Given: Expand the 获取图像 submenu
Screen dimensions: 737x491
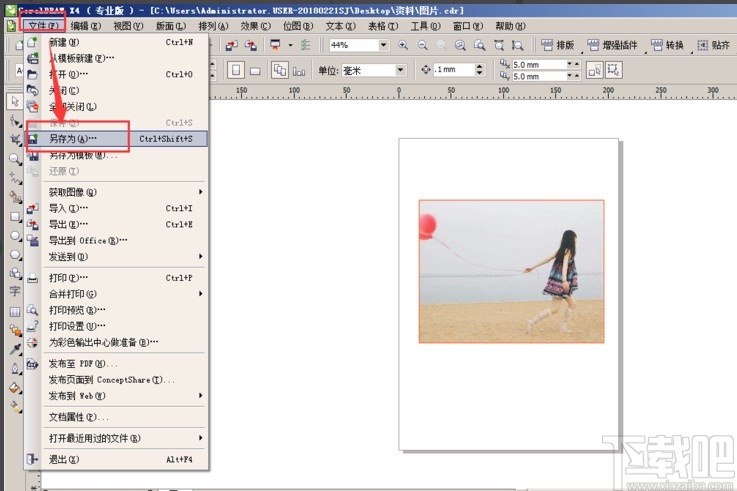Looking at the screenshot, I should point(200,192).
